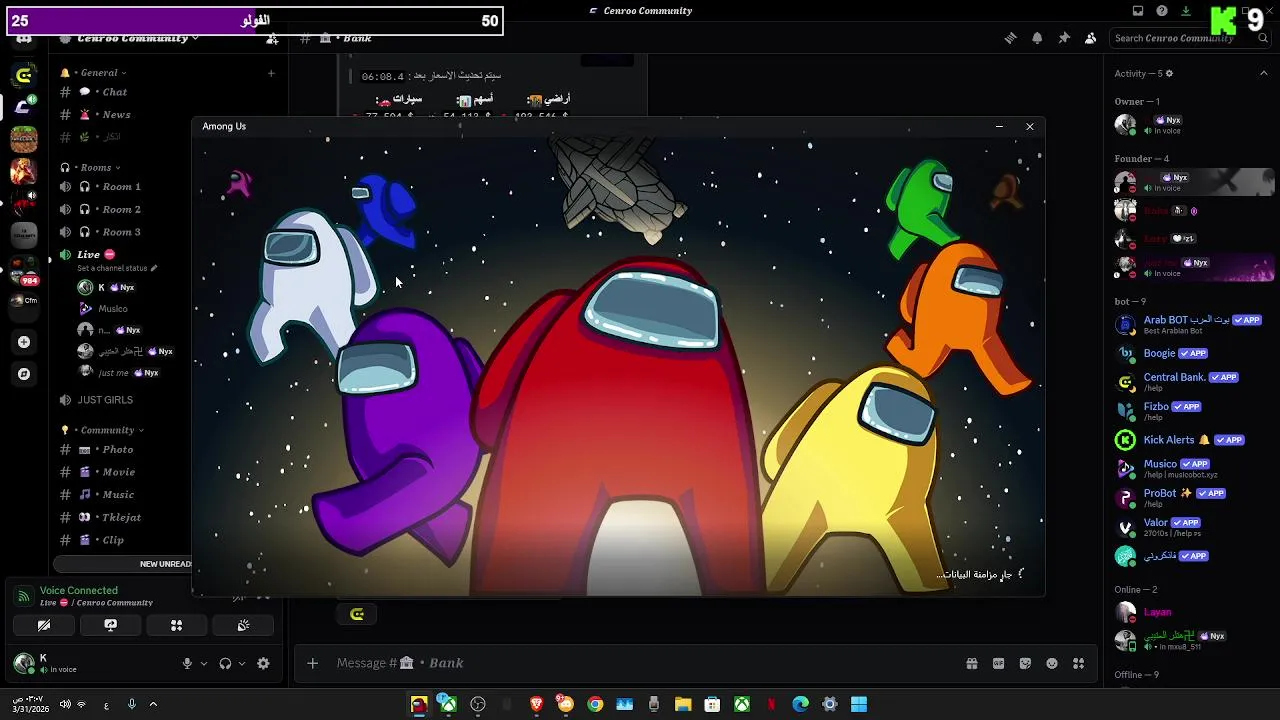Turn on camera in voice panel

point(44,625)
